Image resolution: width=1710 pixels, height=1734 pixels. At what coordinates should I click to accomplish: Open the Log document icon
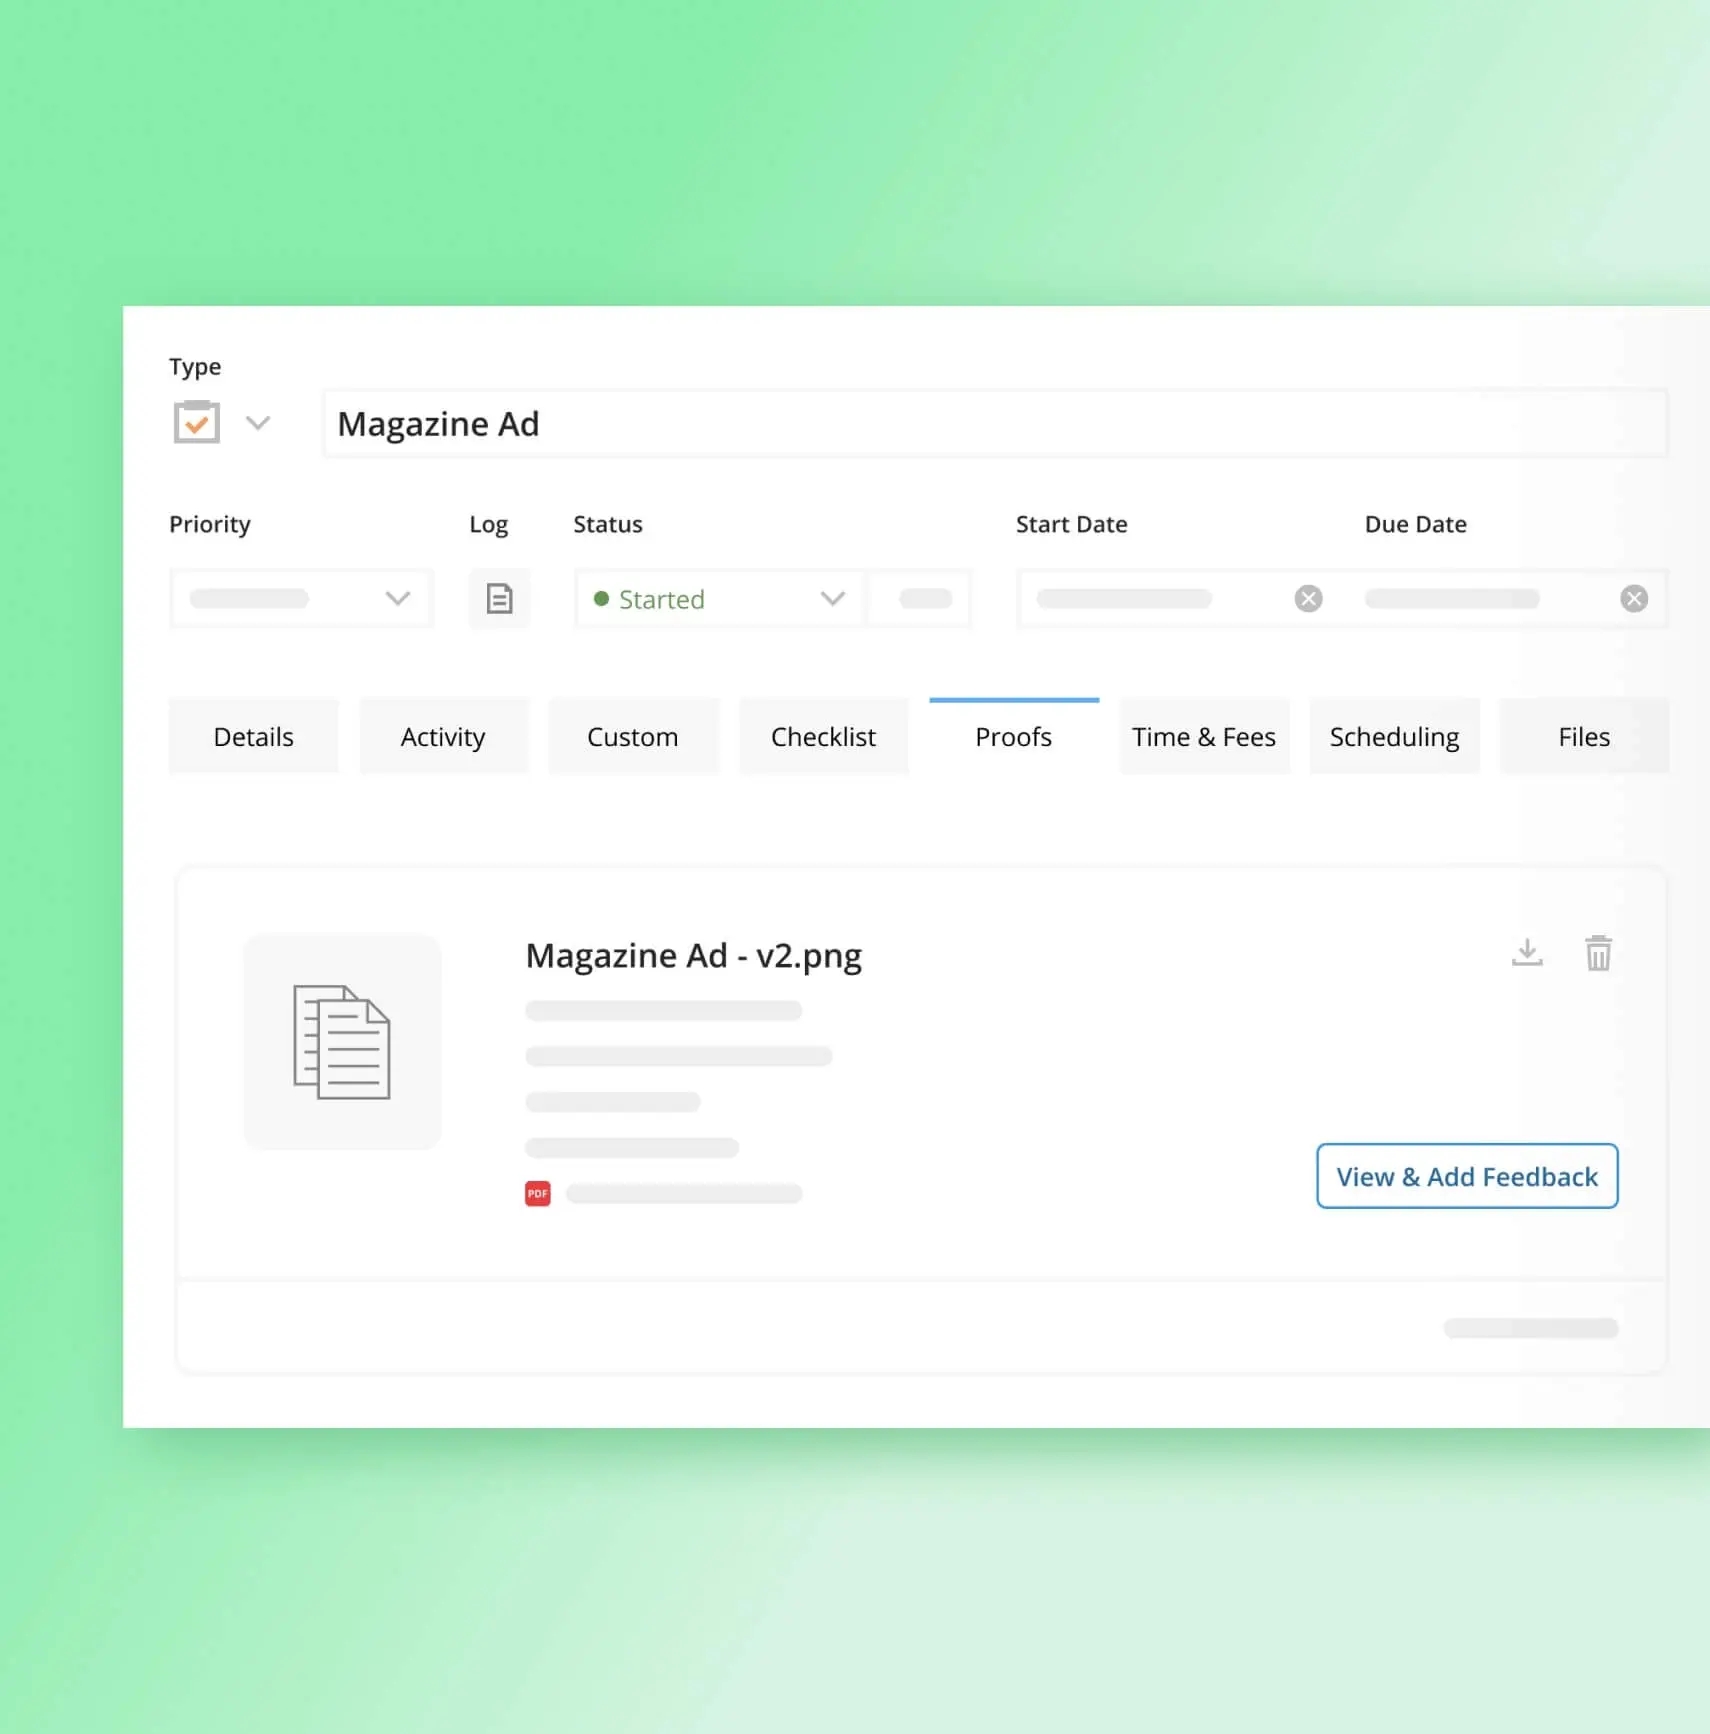(x=499, y=598)
